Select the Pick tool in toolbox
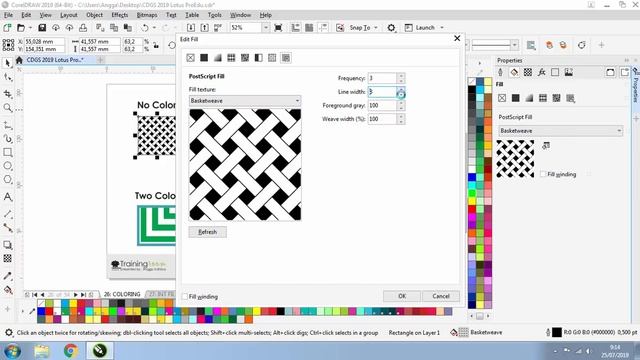The image size is (640, 360). (x=7, y=62)
